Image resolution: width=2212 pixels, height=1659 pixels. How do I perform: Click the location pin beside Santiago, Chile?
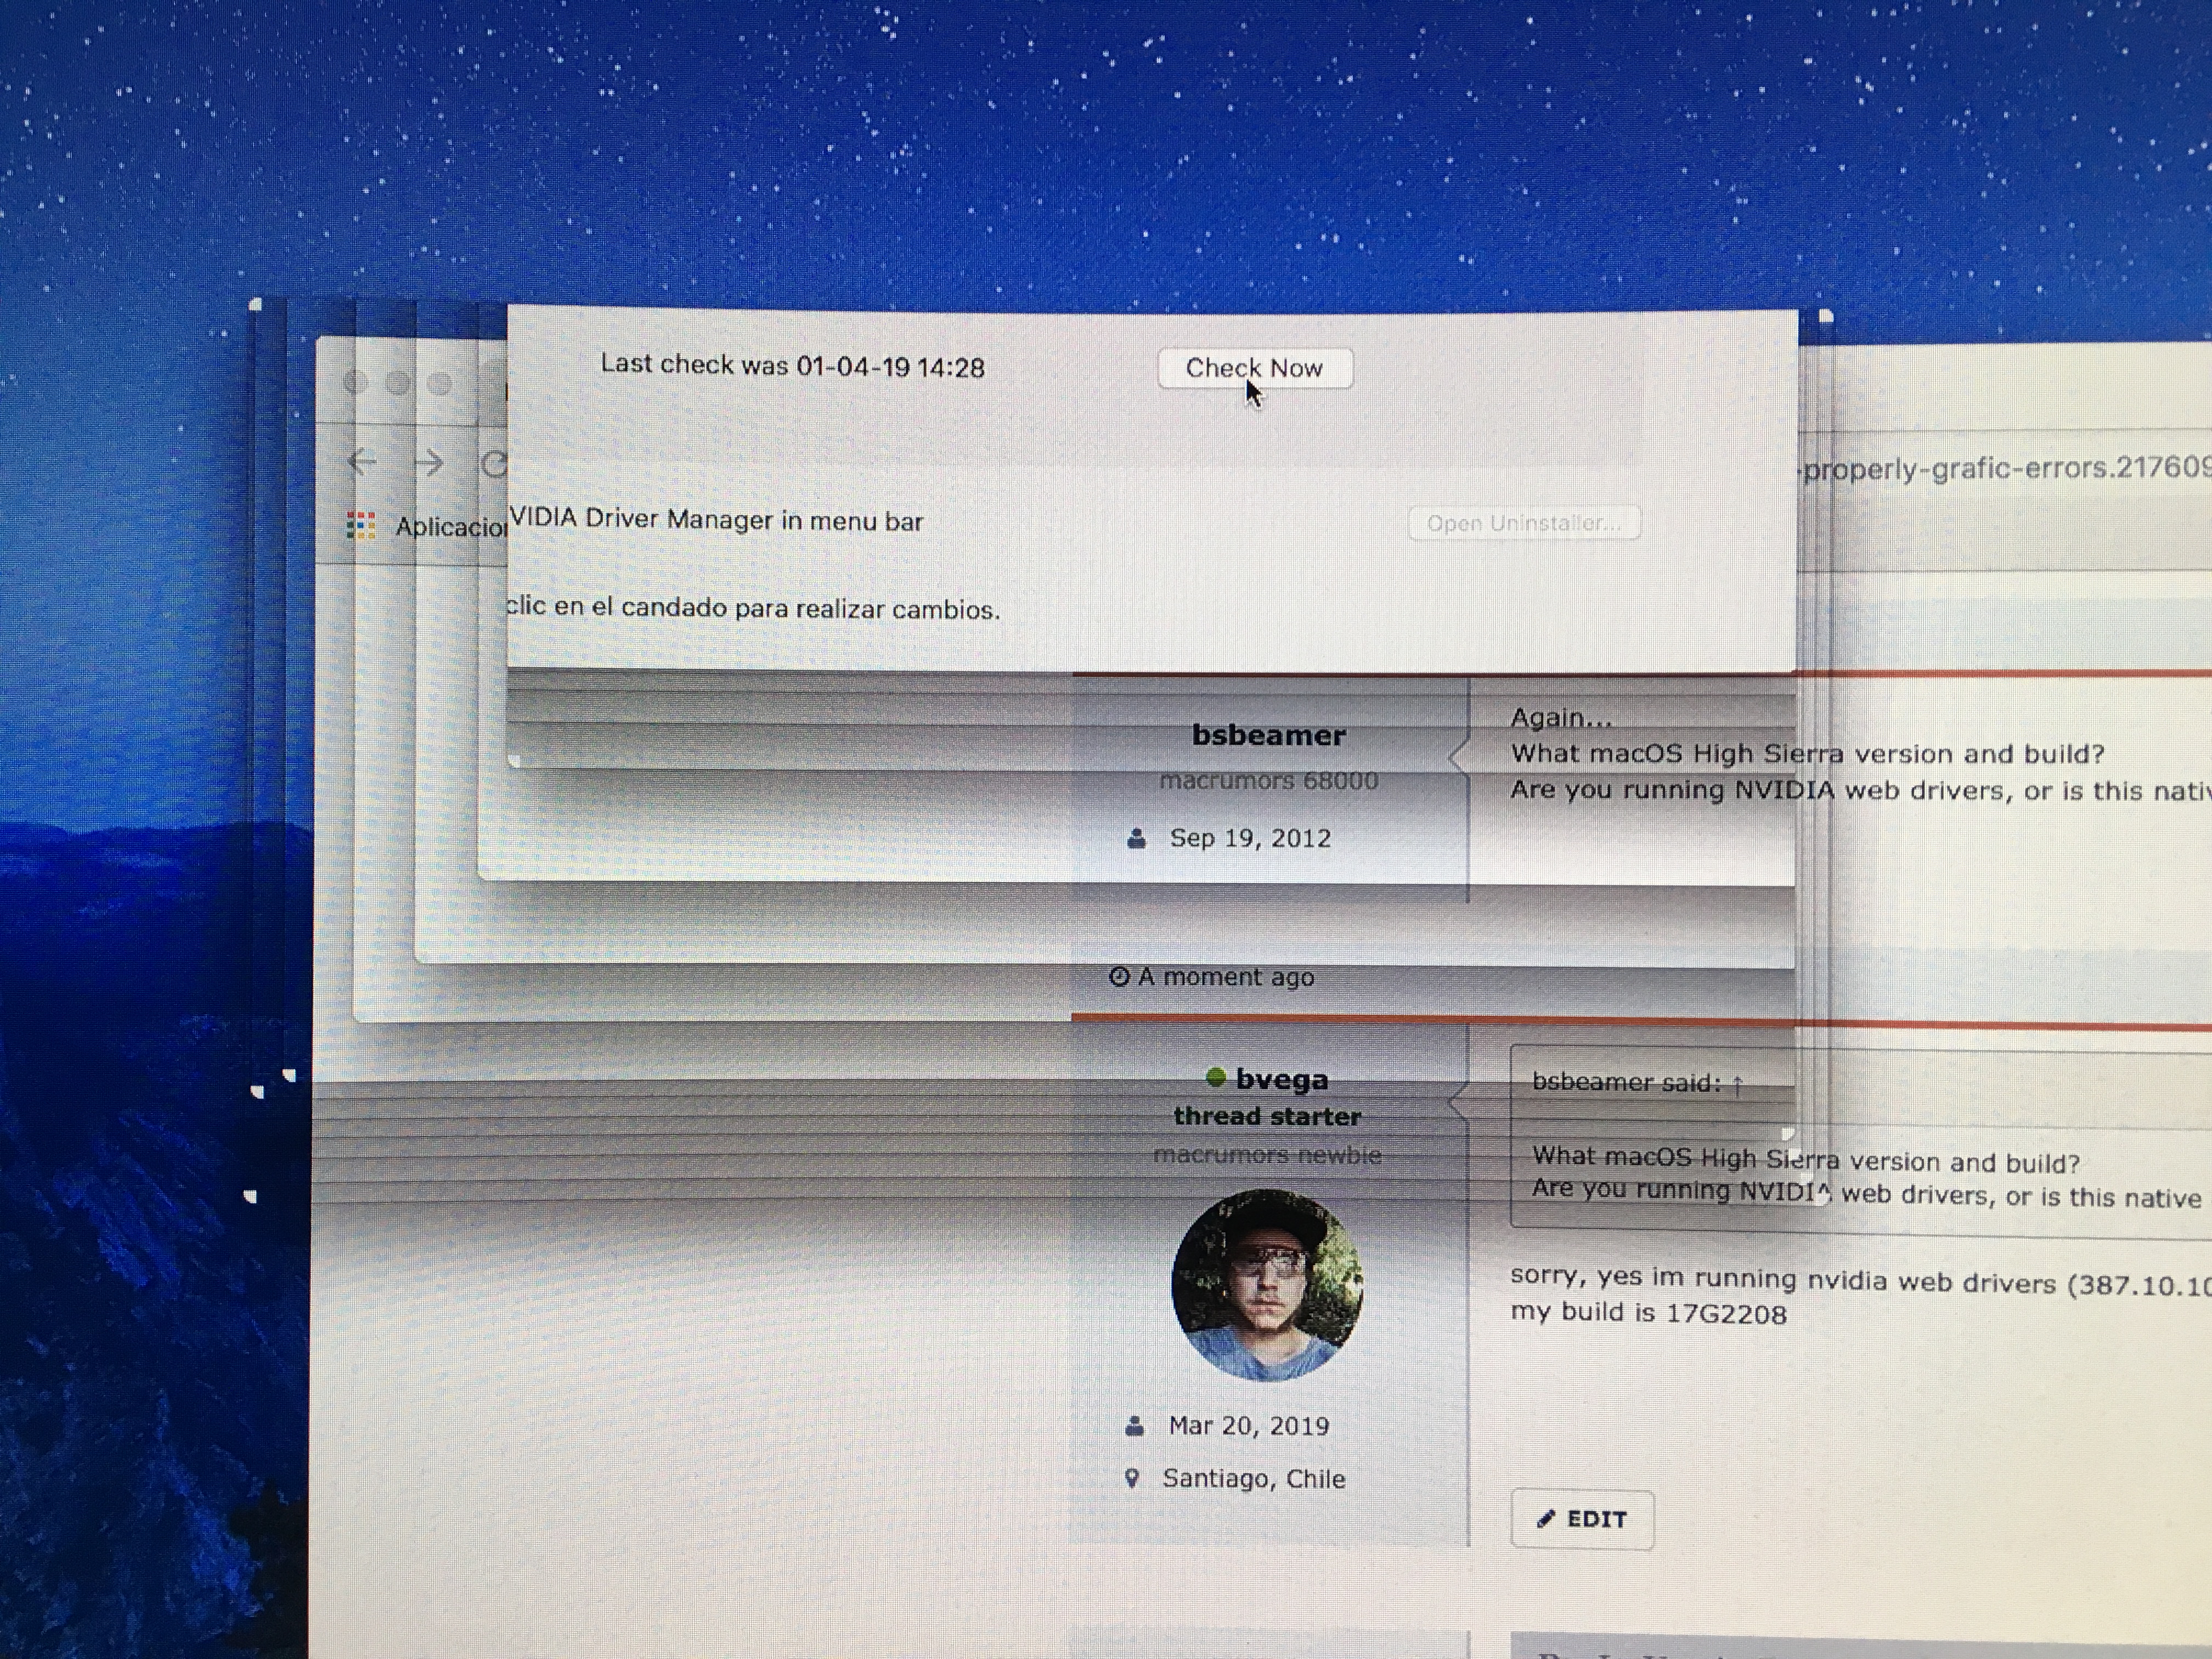(1132, 1478)
